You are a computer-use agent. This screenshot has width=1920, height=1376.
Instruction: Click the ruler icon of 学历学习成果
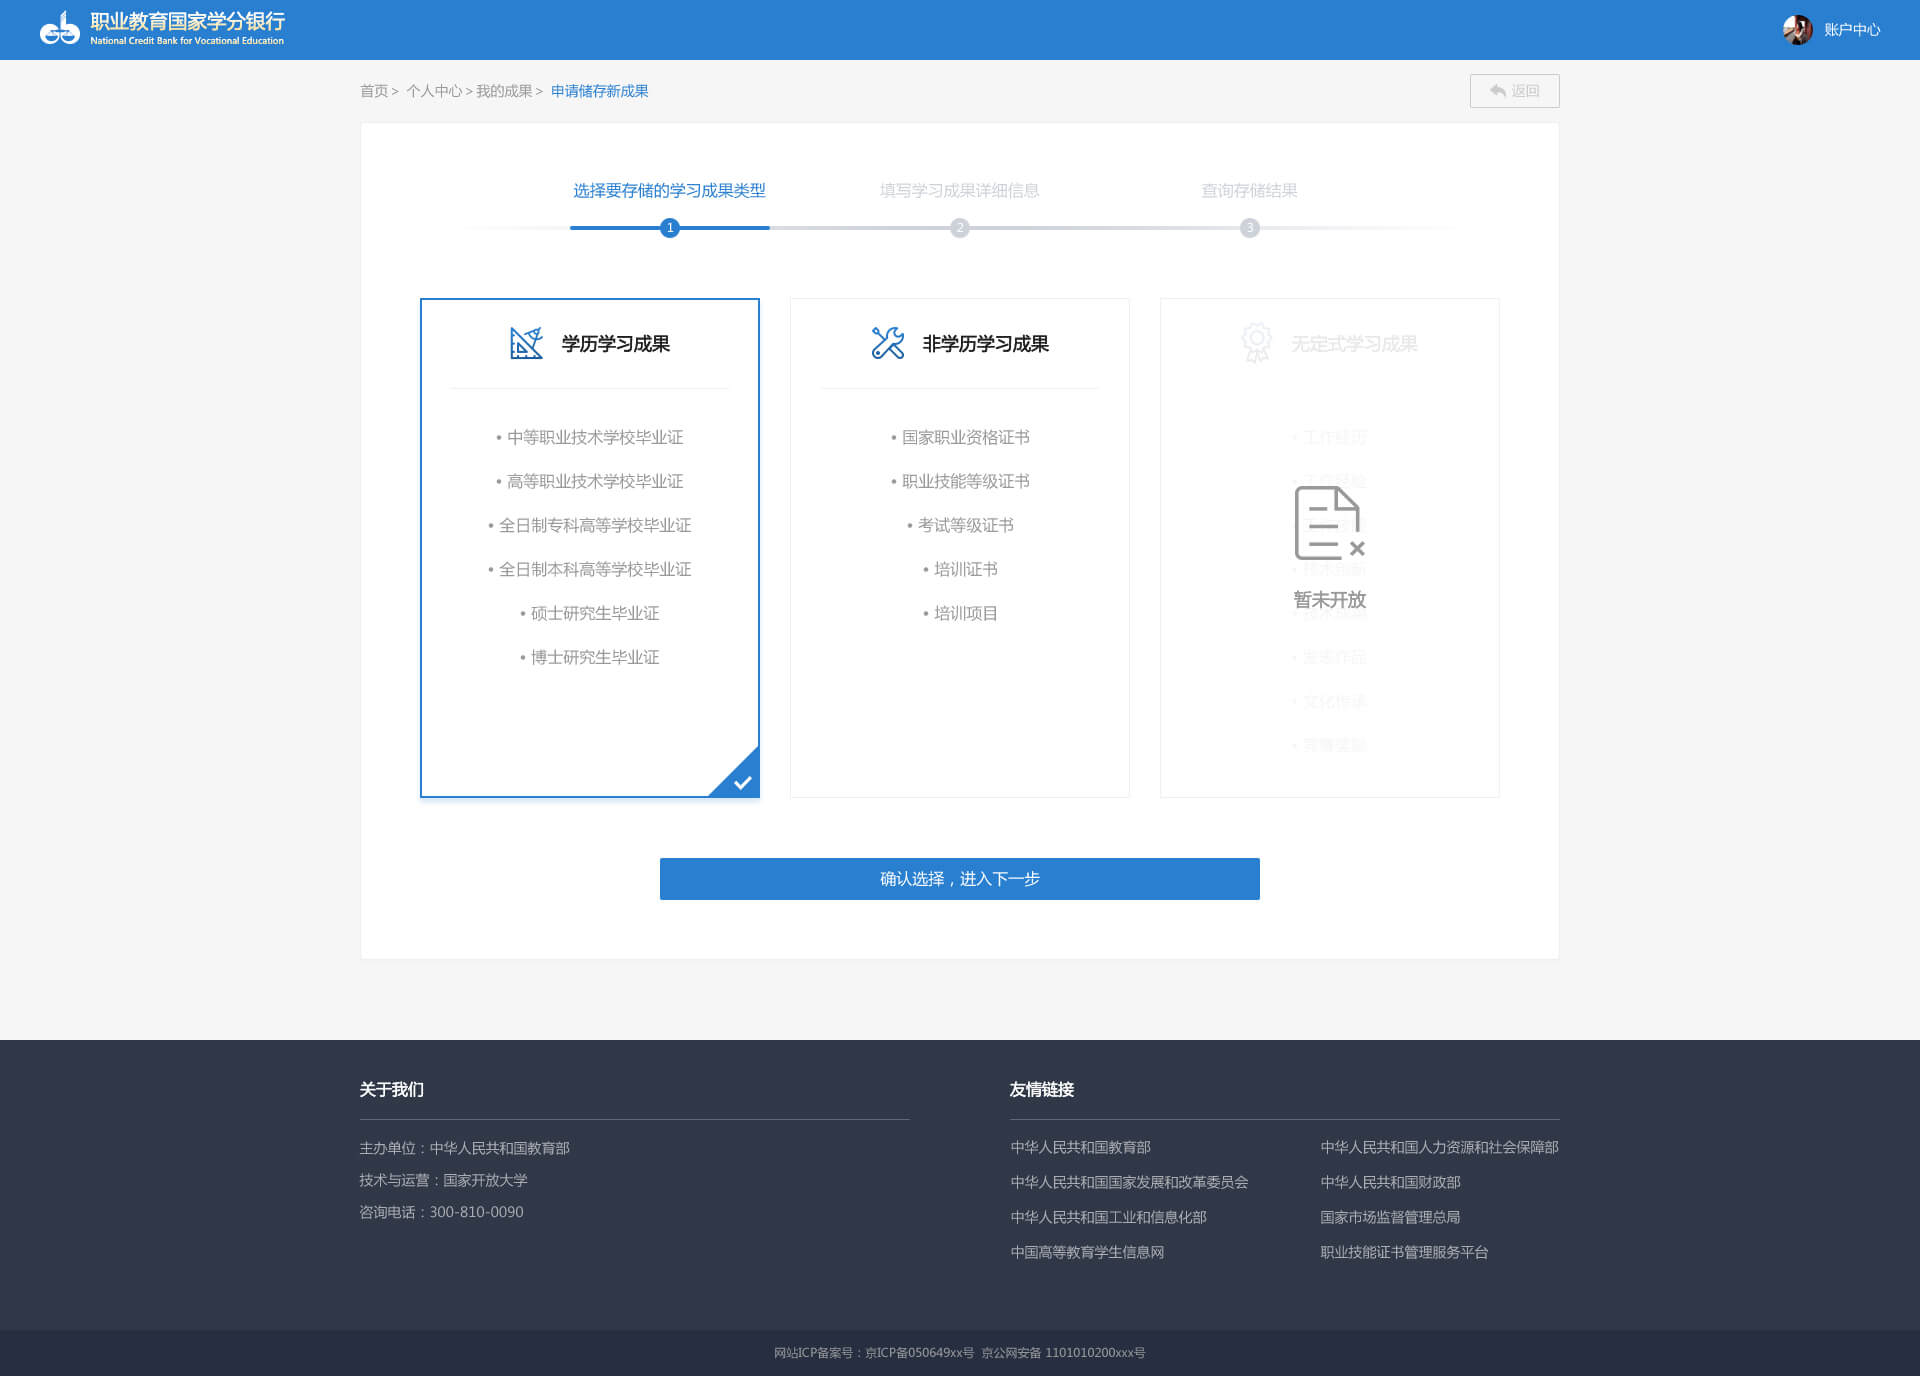click(526, 343)
